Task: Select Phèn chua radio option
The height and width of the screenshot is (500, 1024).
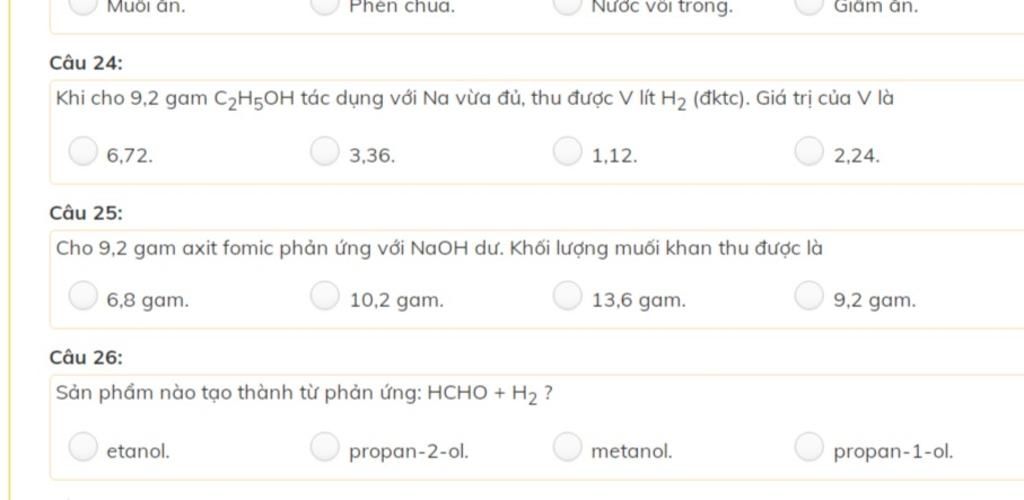Action: (x=325, y=5)
